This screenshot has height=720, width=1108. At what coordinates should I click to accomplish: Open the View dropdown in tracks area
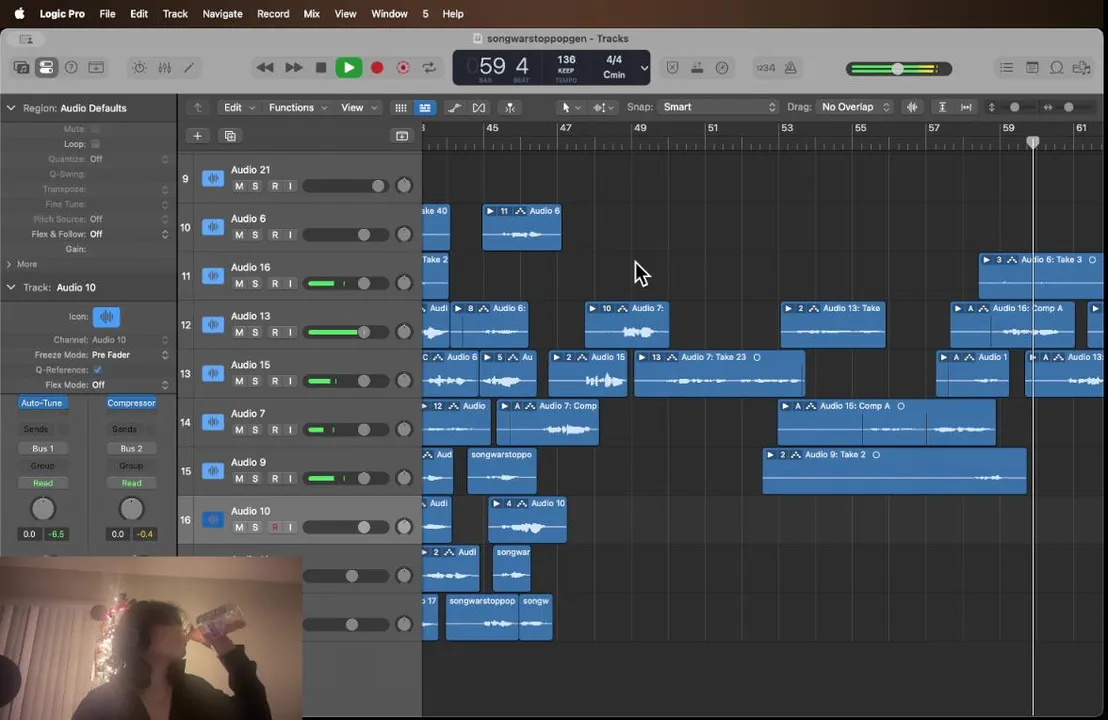358,107
